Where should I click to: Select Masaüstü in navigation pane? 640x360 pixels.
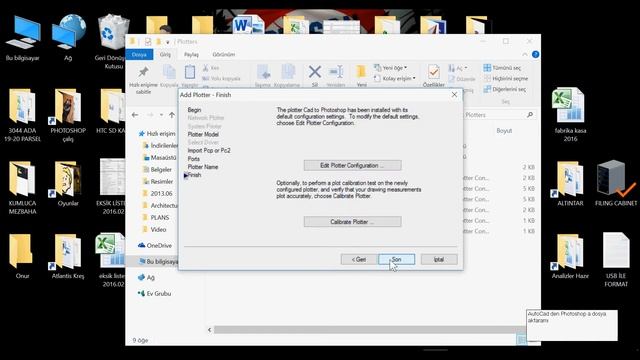160,158
